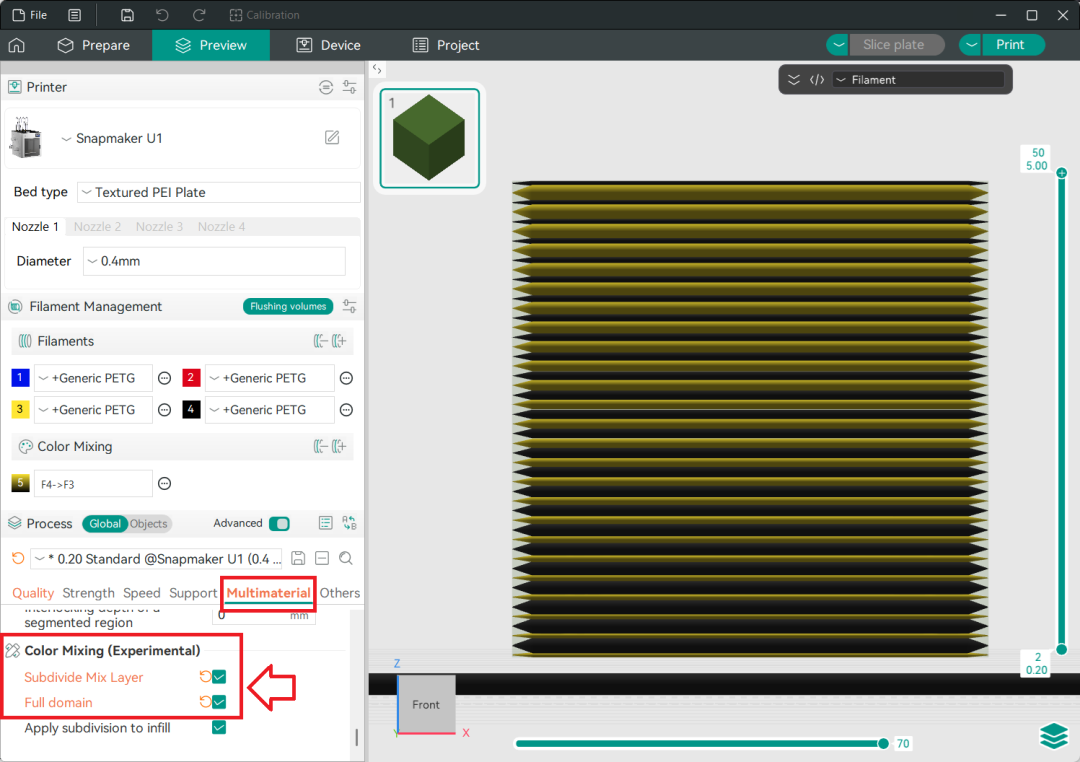
Task: Open the Bed type dropdown
Action: [218, 192]
